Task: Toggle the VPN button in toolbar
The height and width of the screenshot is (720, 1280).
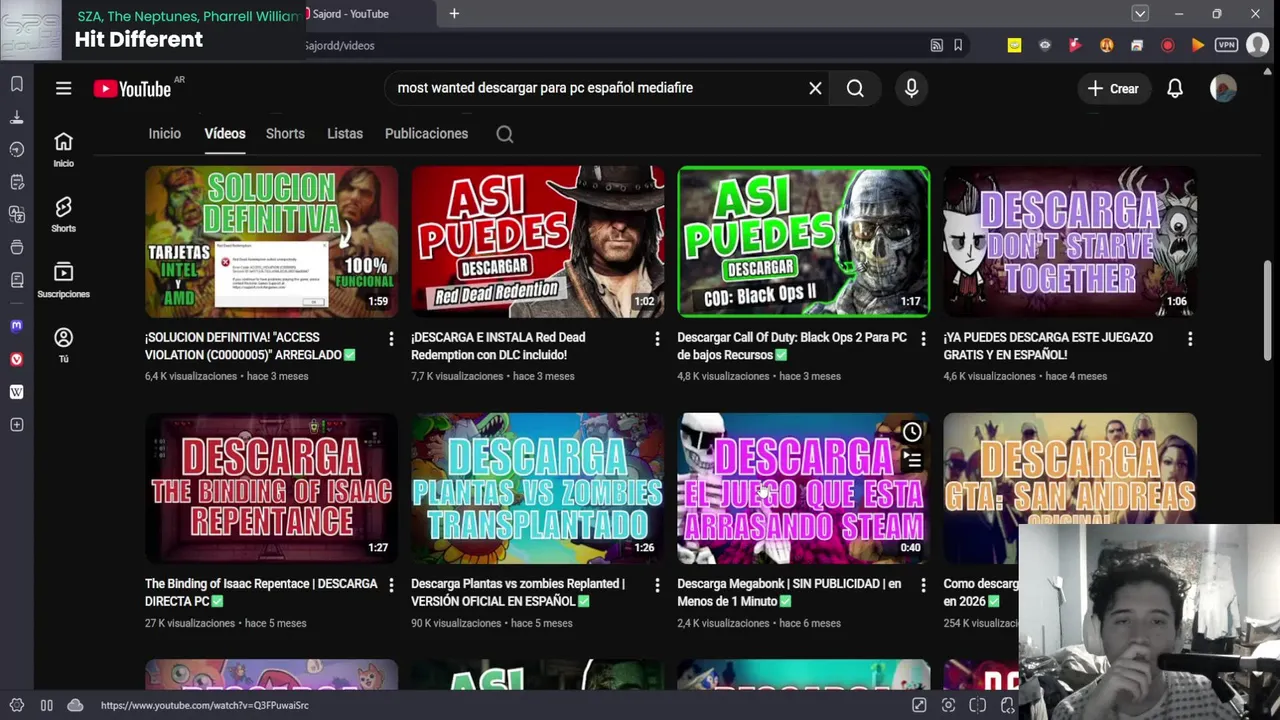Action: [1227, 45]
